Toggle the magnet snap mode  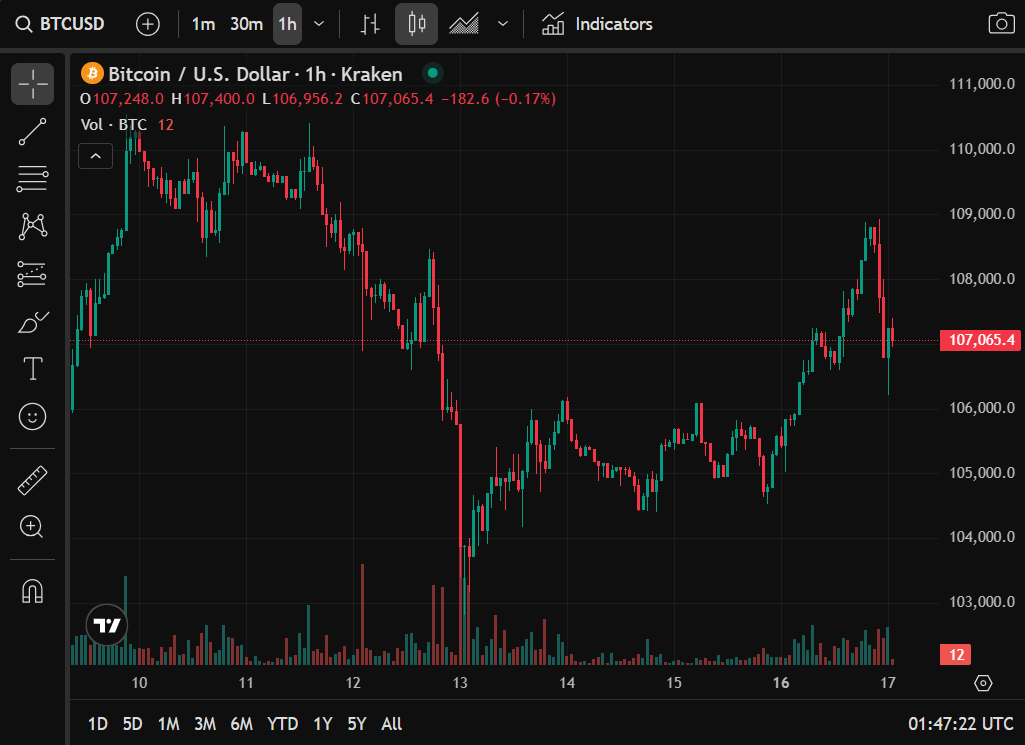(x=33, y=592)
